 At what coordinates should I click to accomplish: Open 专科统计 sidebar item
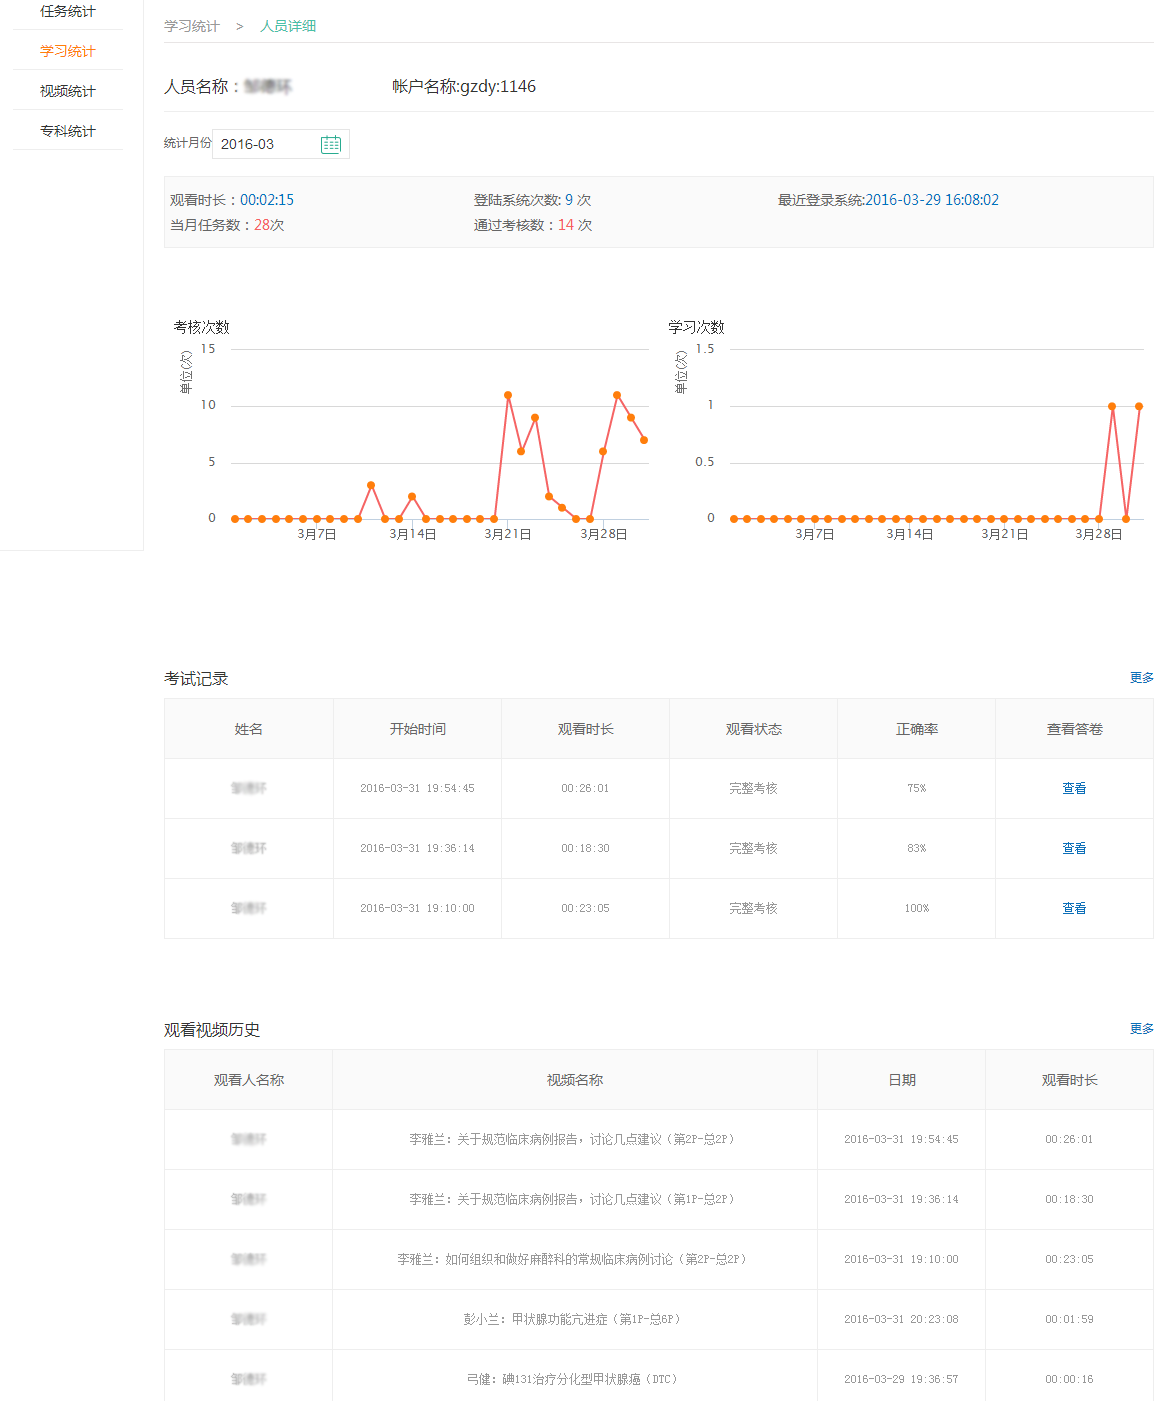click(x=68, y=131)
